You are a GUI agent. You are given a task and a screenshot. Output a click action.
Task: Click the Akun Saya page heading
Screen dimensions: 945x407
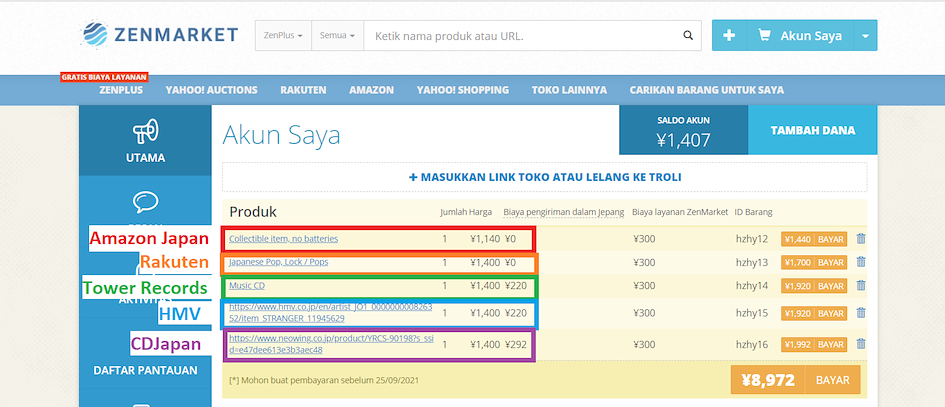click(x=281, y=135)
